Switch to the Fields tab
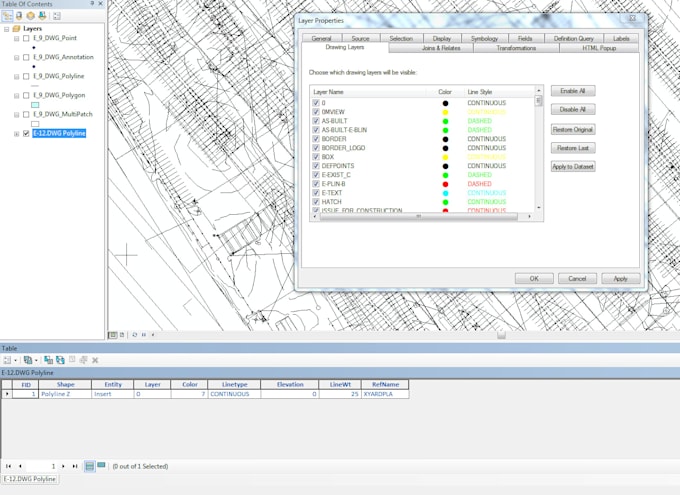Image resolution: width=680 pixels, height=495 pixels. [525, 38]
